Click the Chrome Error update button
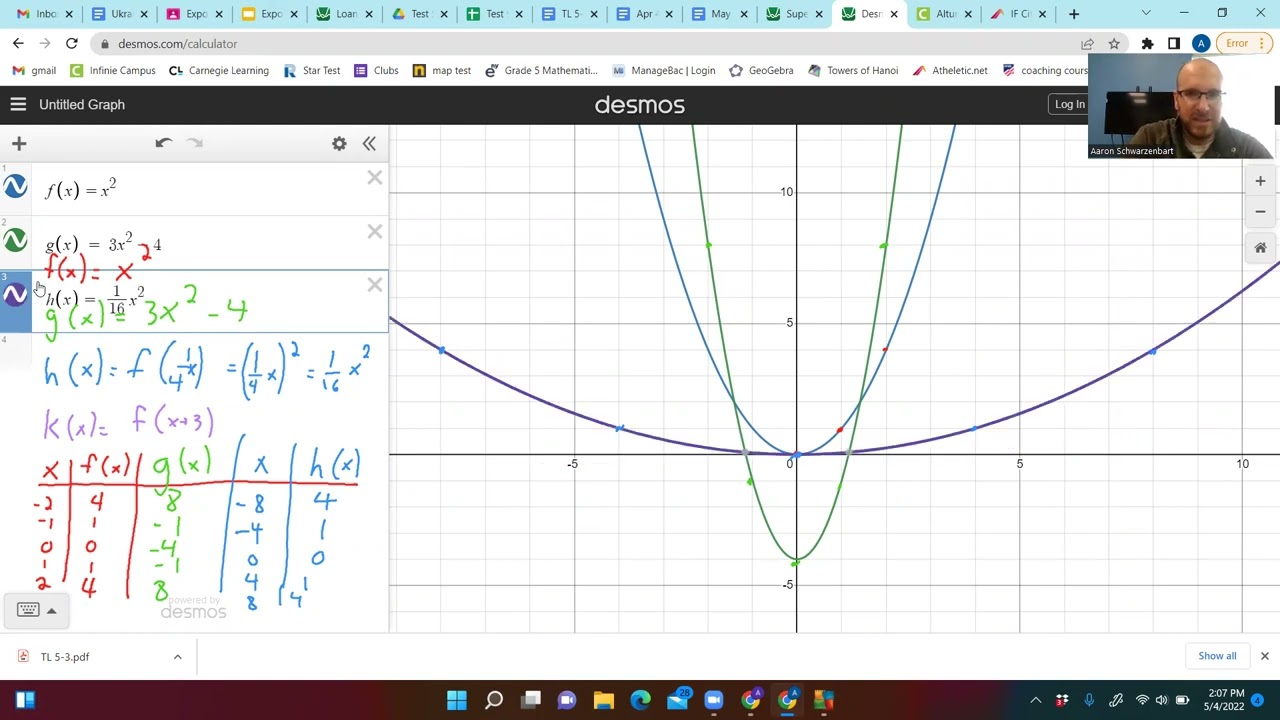 click(1243, 44)
